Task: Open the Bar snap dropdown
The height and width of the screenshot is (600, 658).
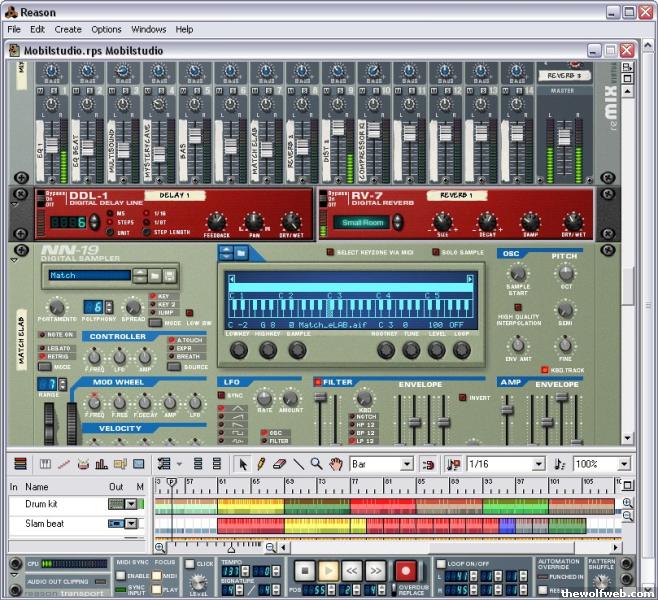Action: point(406,464)
